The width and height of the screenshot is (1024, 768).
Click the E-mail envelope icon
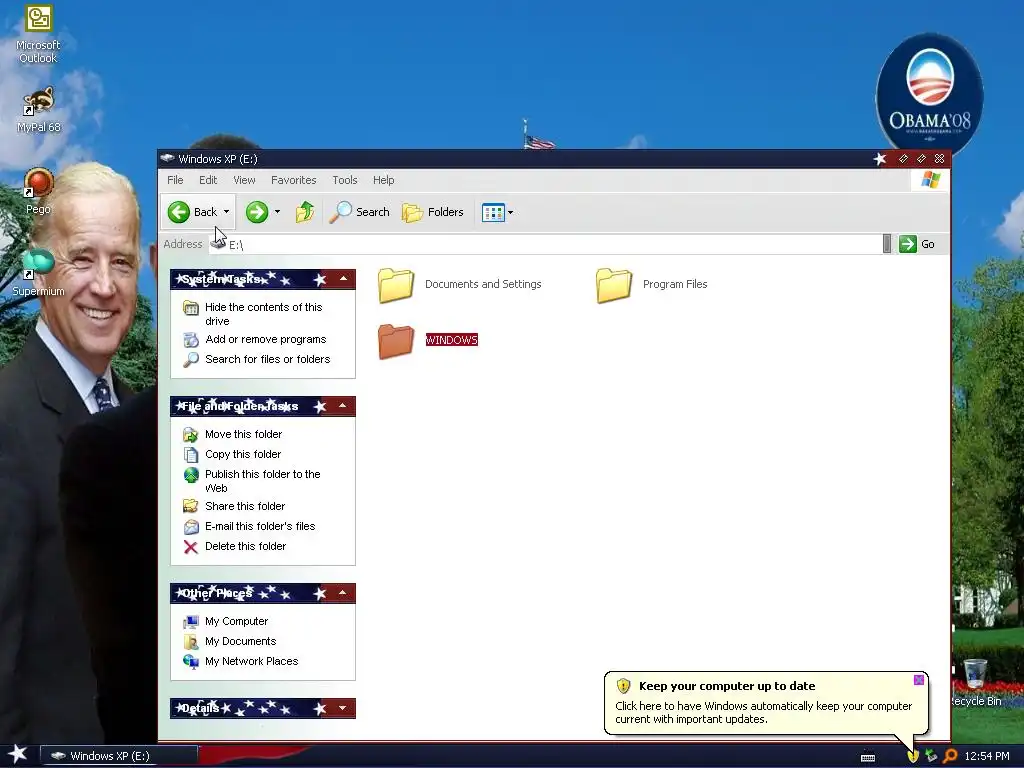click(191, 526)
